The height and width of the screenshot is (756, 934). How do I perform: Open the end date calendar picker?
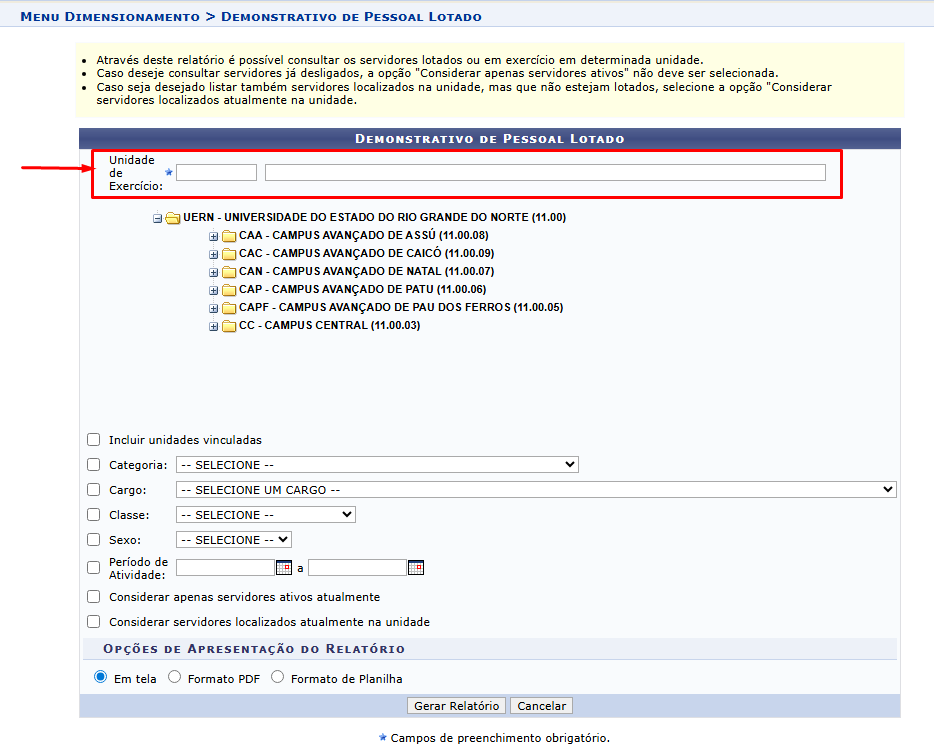tap(415, 568)
